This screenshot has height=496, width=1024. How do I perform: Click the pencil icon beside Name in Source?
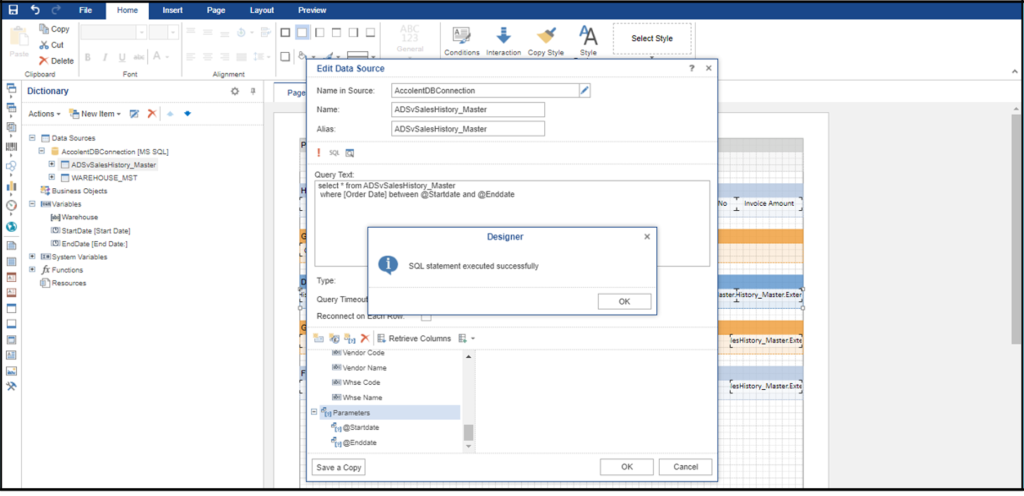coord(585,91)
